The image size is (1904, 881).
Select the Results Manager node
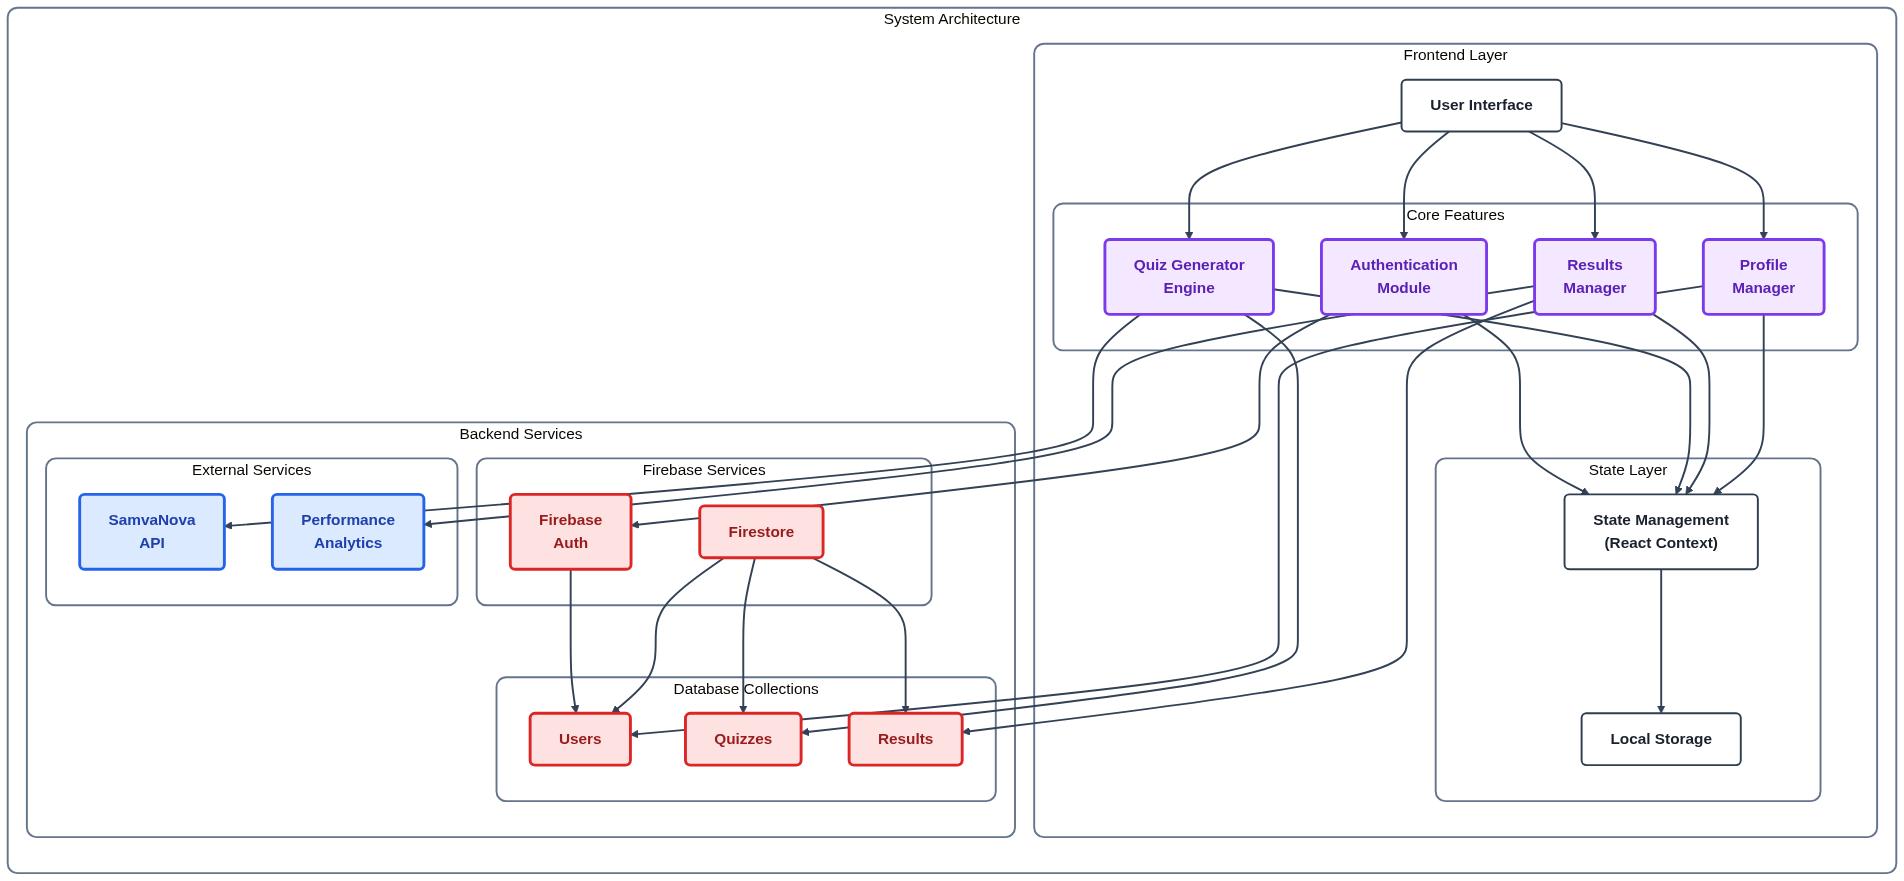[1594, 277]
